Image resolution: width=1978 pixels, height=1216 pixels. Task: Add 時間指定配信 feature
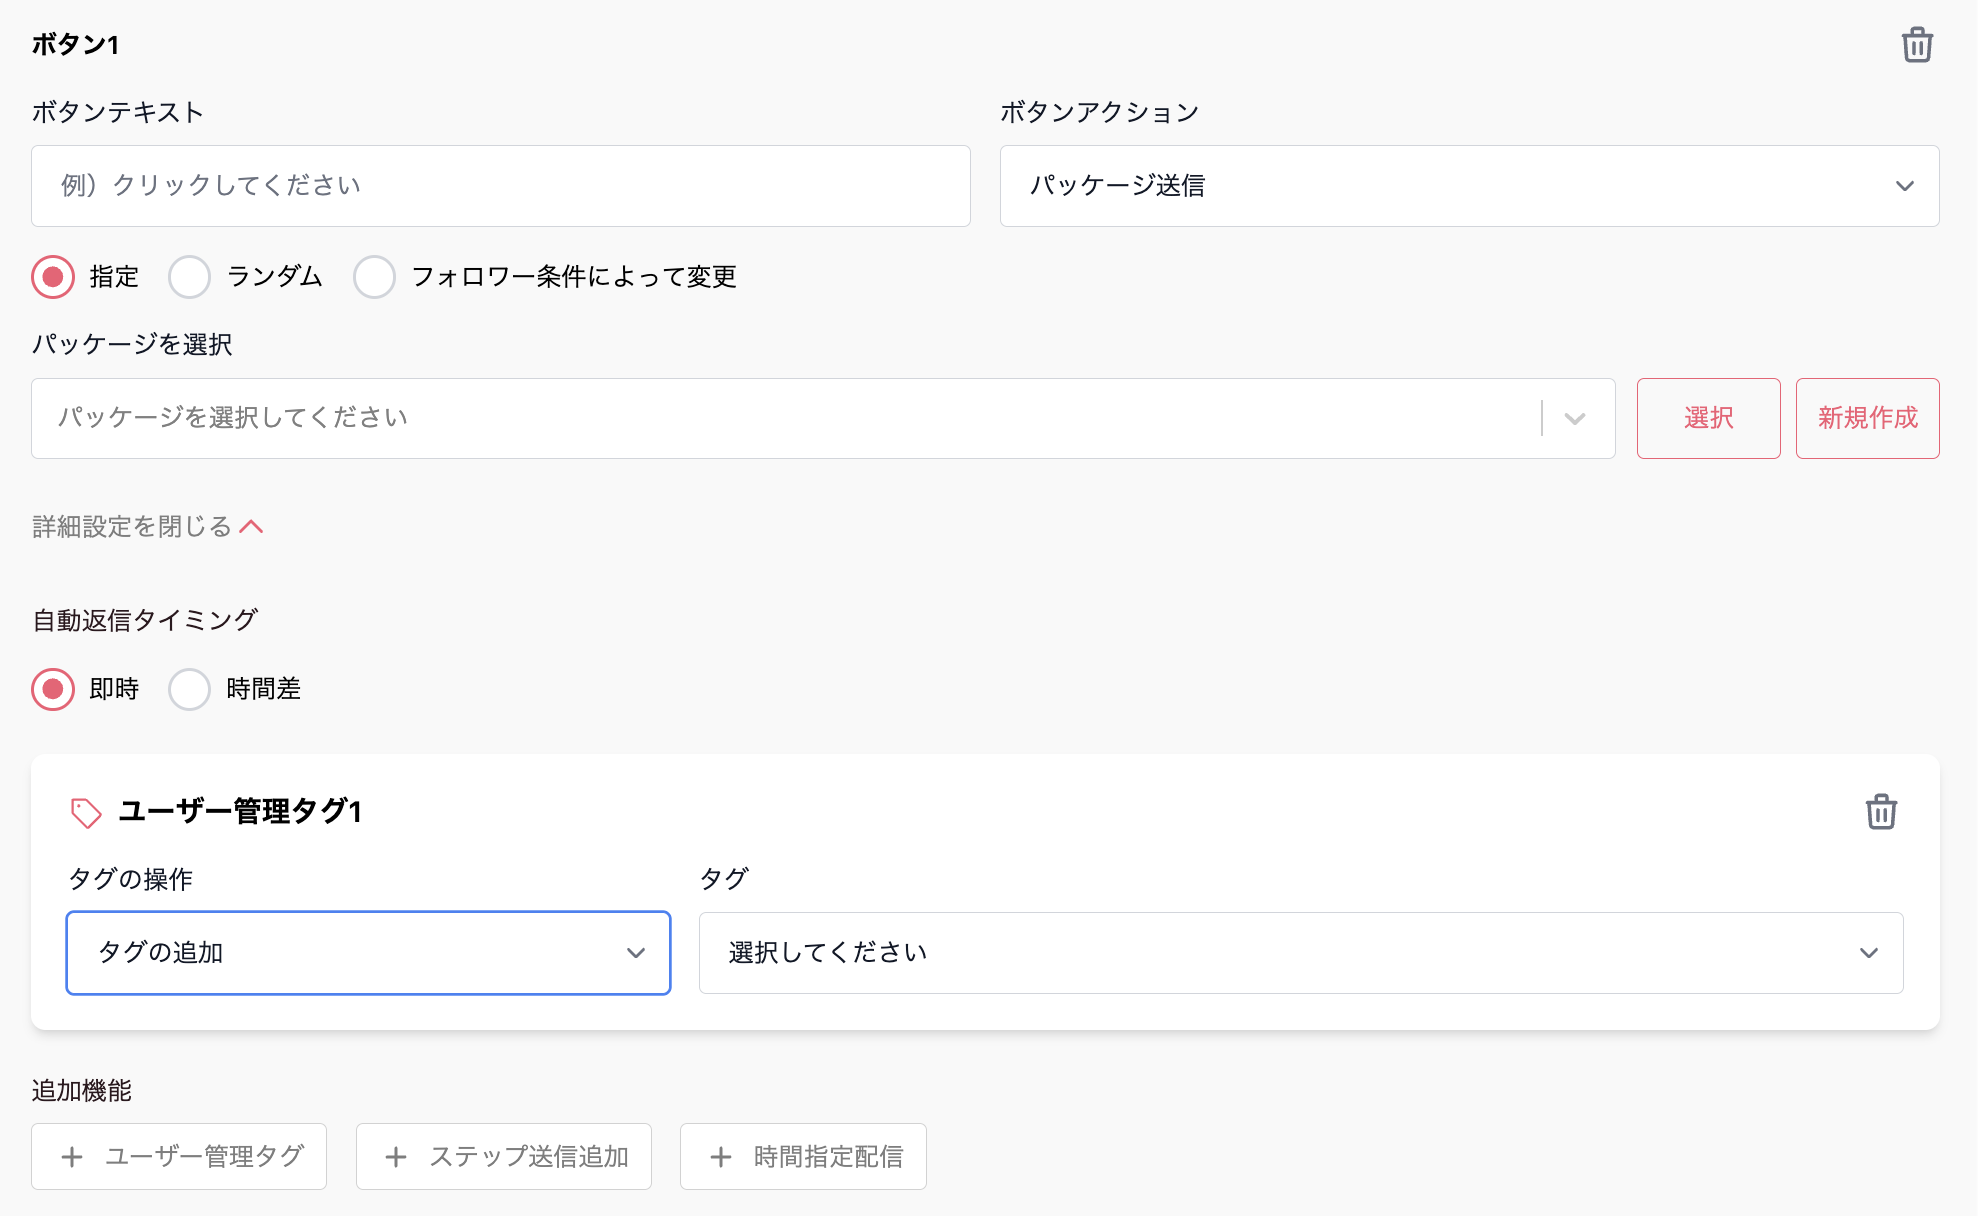(x=803, y=1157)
